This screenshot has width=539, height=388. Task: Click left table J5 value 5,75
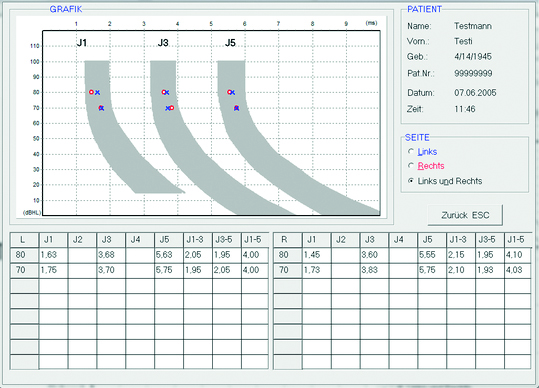point(169,270)
